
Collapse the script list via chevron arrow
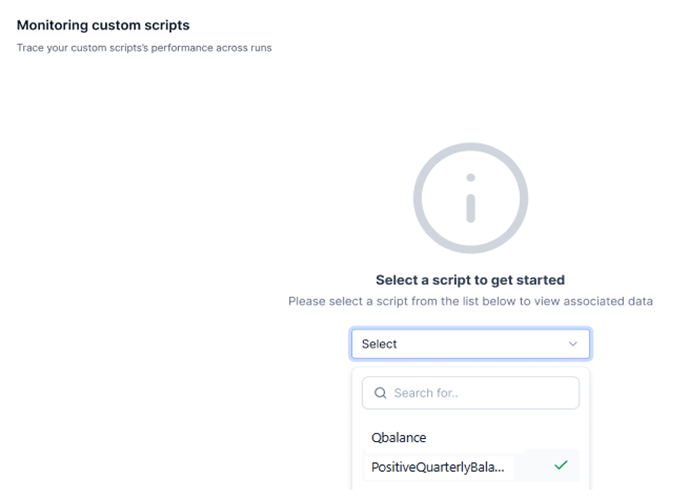pyautogui.click(x=573, y=344)
